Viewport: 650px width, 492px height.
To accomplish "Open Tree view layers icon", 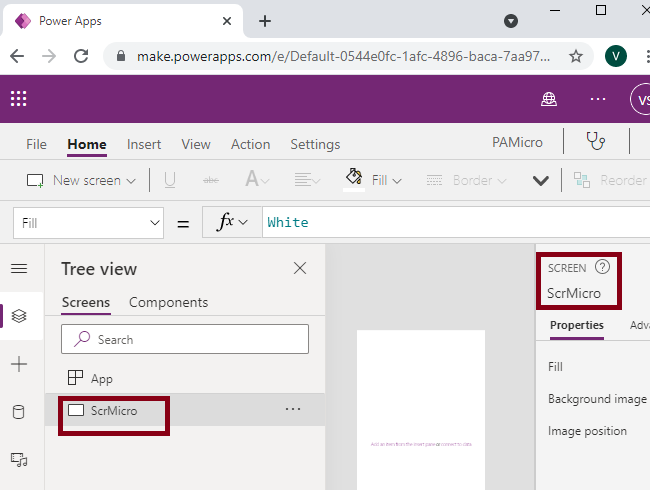I will point(19,316).
